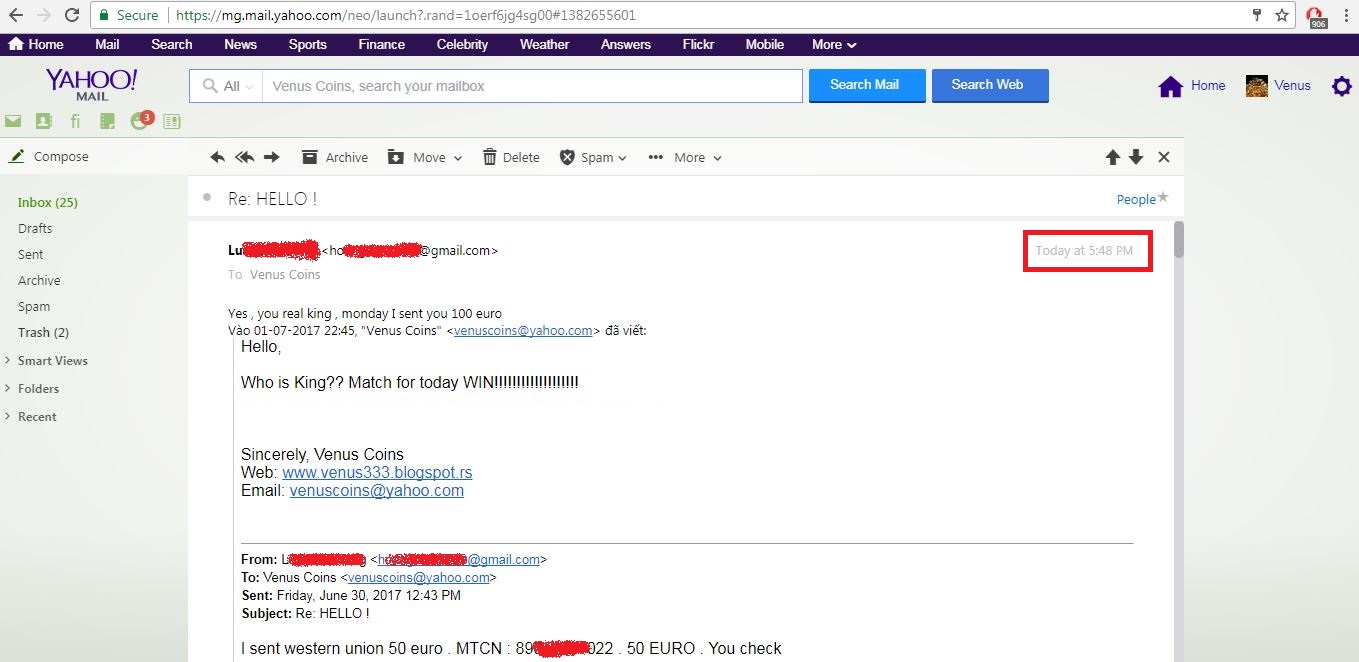1359x662 pixels.
Task: Open the Spam dropdown
Action: tap(593, 157)
